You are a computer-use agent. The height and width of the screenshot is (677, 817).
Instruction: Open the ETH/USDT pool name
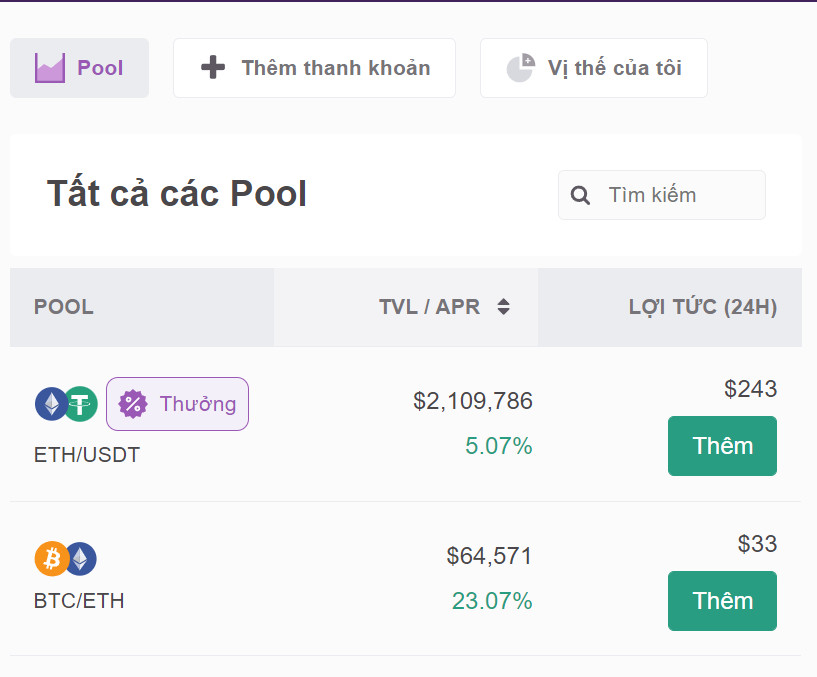click(87, 455)
